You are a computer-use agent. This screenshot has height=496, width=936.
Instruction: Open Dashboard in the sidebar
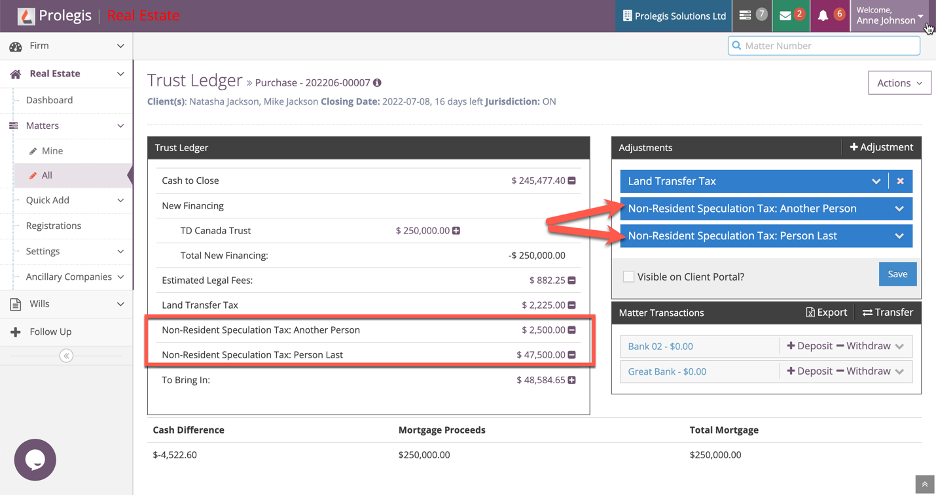coord(49,100)
